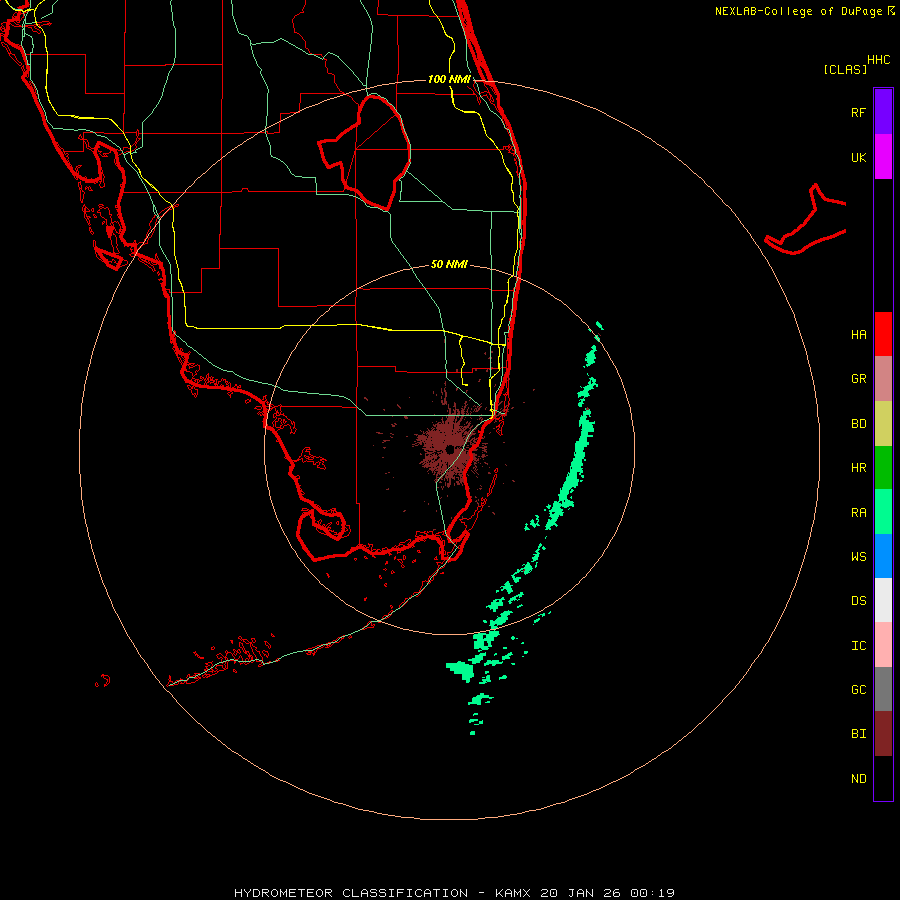This screenshot has height=900, width=900.
Task: Click the 'HR' legend label
Action: 858,468
